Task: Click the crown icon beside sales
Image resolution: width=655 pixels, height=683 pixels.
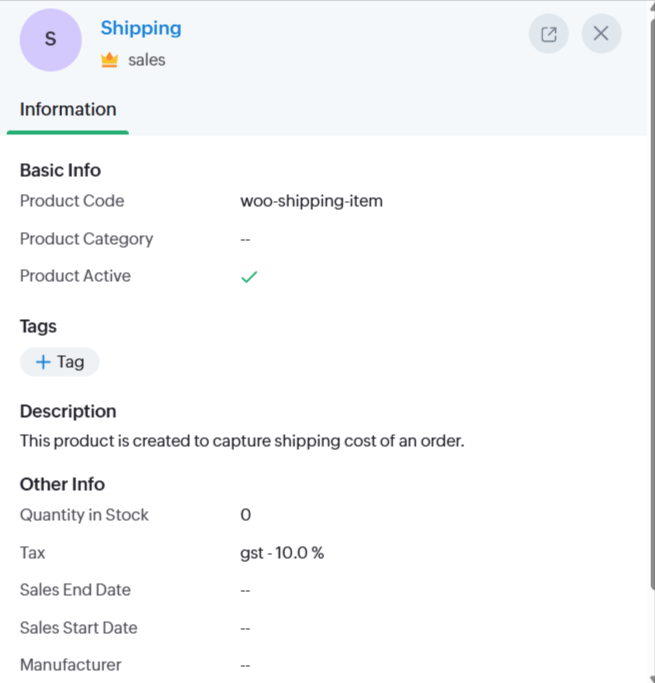Action: (109, 60)
